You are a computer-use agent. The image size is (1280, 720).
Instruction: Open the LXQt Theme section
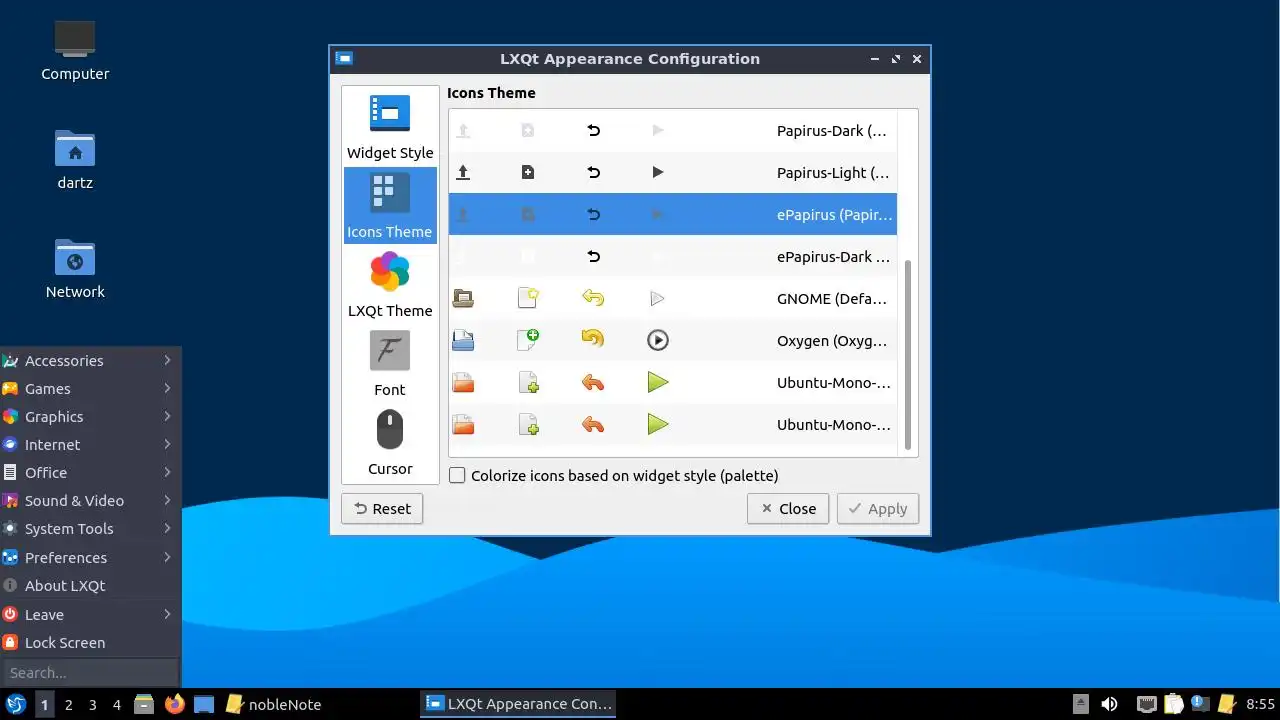pos(390,285)
